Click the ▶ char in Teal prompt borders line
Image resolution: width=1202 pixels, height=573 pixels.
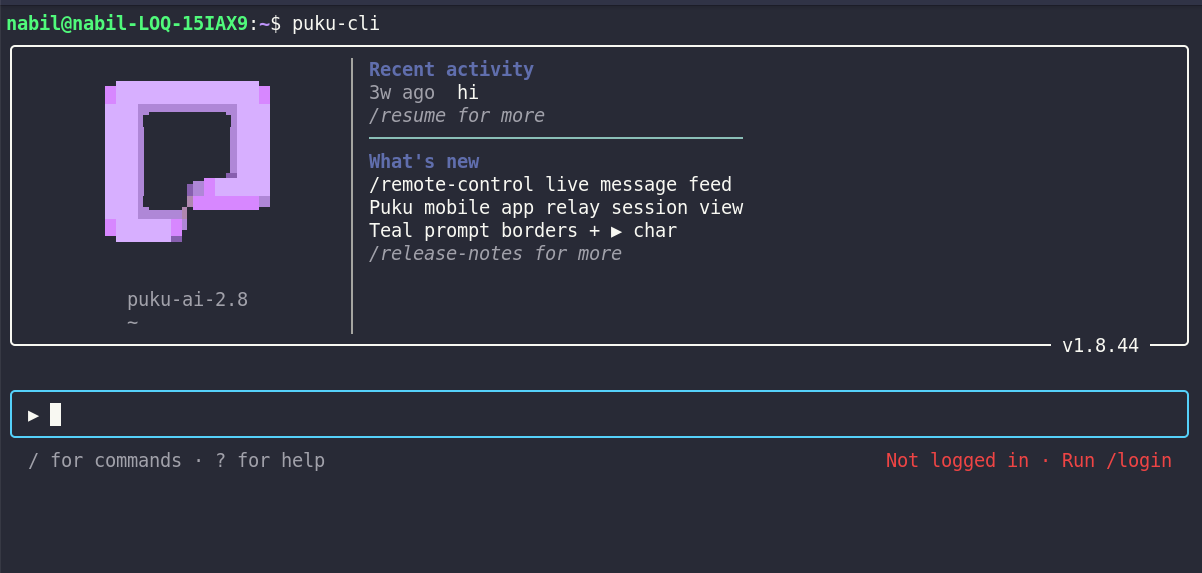616,231
